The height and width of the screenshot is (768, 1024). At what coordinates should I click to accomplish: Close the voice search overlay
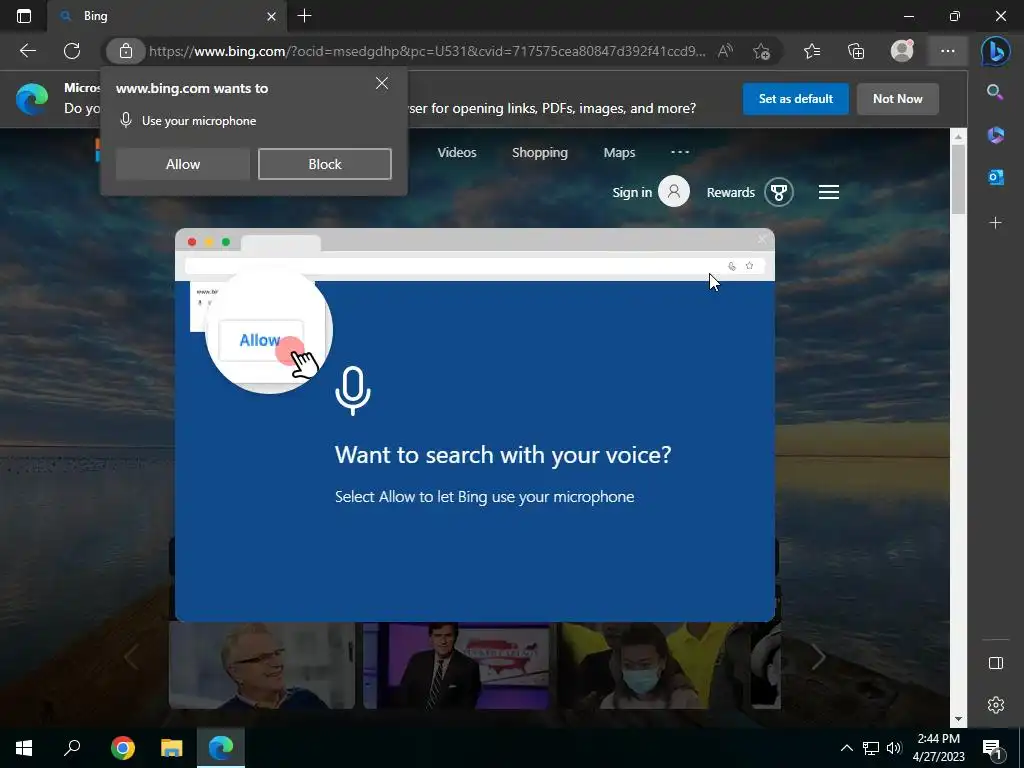(x=761, y=240)
